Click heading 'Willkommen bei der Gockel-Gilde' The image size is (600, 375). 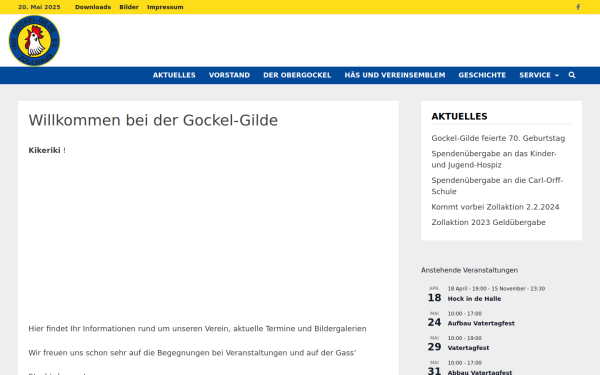point(153,120)
